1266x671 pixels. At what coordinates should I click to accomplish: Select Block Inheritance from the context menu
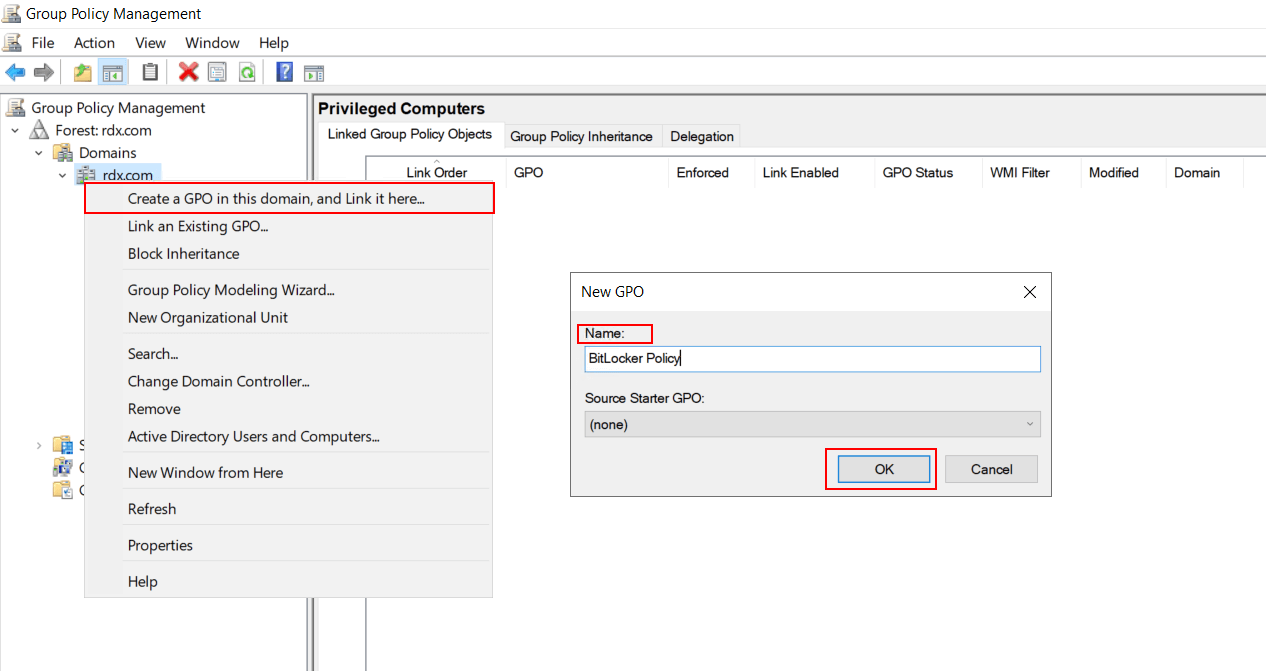pos(183,253)
